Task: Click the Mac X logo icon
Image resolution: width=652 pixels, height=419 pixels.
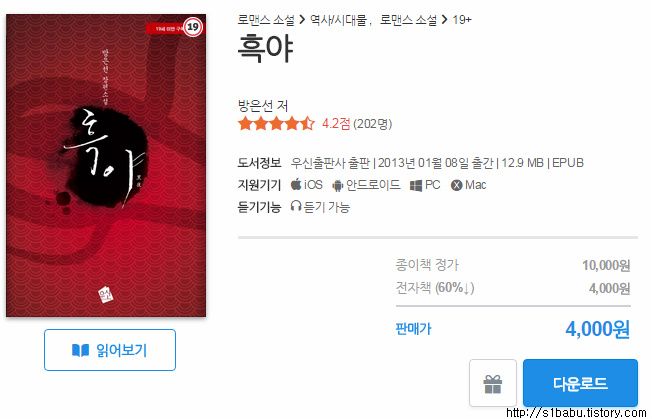Action: 456,185
